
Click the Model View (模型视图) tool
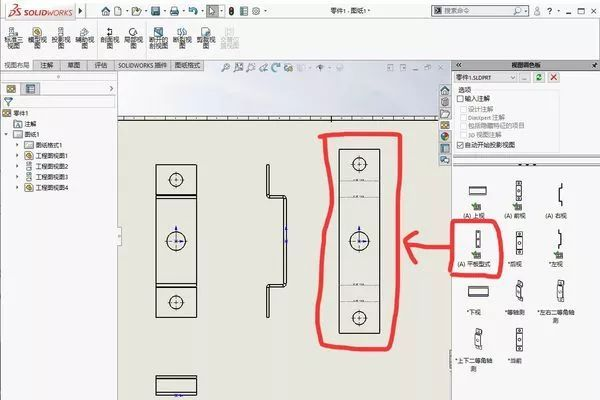tap(37, 38)
